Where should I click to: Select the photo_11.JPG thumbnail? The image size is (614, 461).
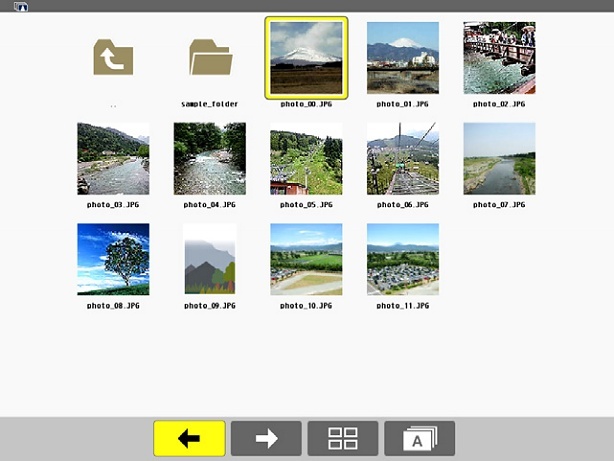click(403, 259)
